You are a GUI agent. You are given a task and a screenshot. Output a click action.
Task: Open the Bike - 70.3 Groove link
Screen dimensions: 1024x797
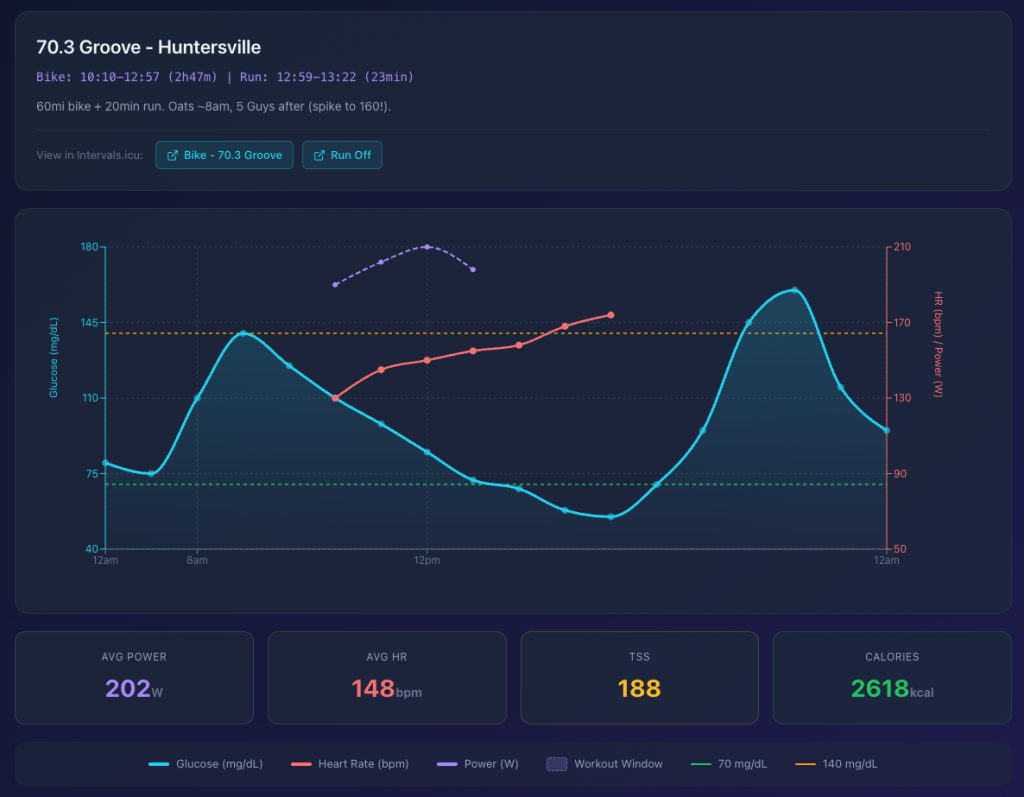pyautogui.click(x=224, y=156)
